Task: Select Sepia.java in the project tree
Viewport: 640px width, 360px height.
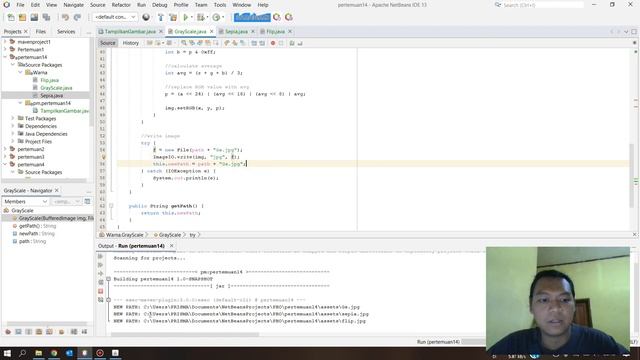Action: coord(51,96)
